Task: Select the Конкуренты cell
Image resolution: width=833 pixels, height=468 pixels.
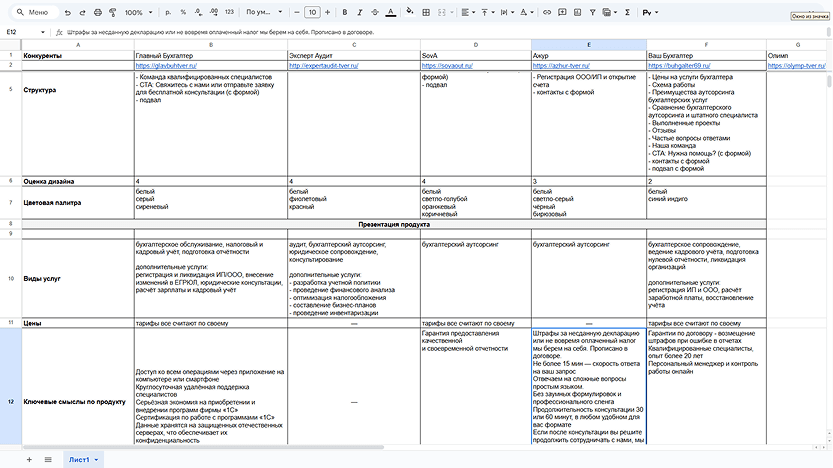Action: [x=78, y=55]
